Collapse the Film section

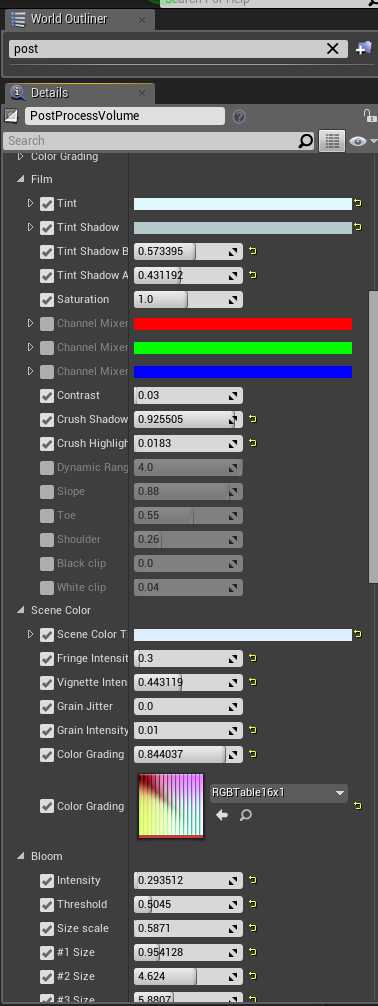pyautogui.click(x=21, y=180)
